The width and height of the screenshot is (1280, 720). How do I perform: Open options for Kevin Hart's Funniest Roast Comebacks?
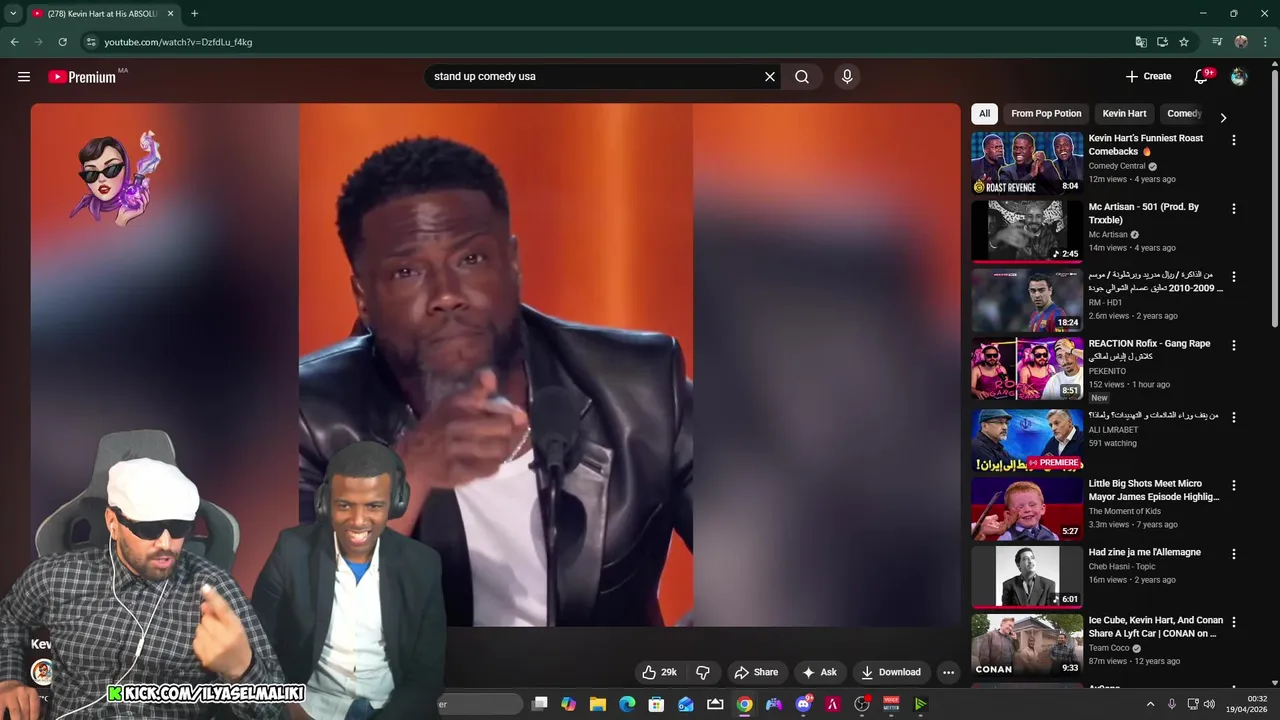(x=1233, y=140)
